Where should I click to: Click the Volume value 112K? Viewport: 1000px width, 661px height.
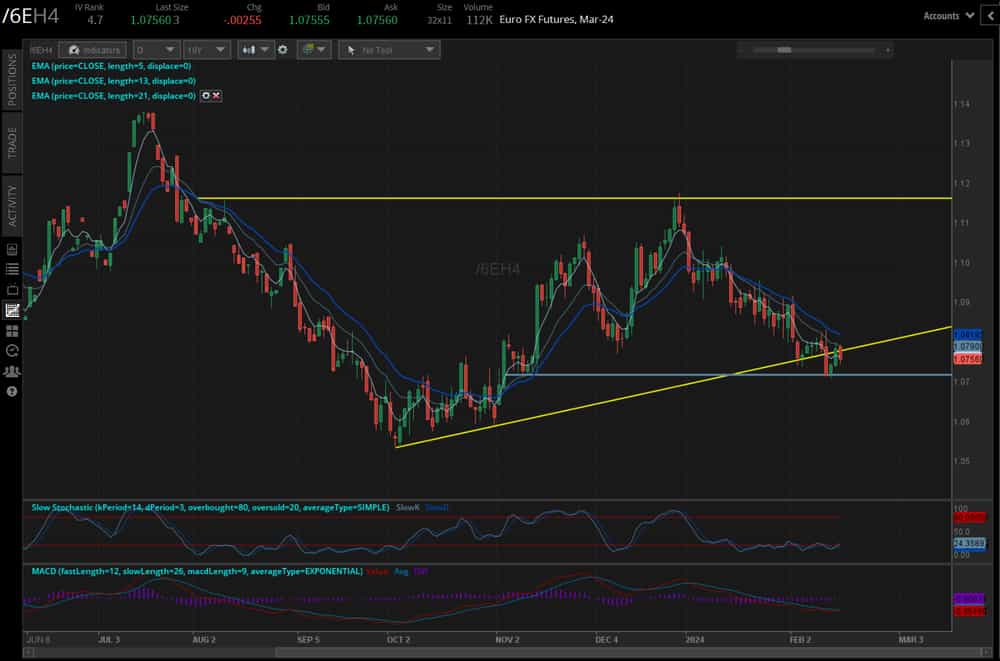click(480, 20)
